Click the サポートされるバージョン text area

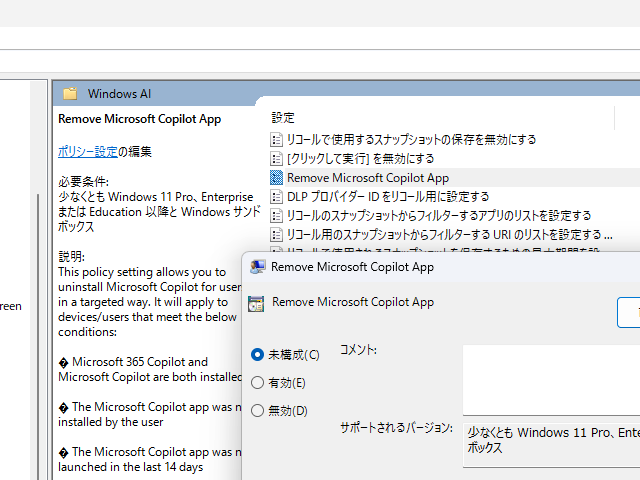[550, 440]
